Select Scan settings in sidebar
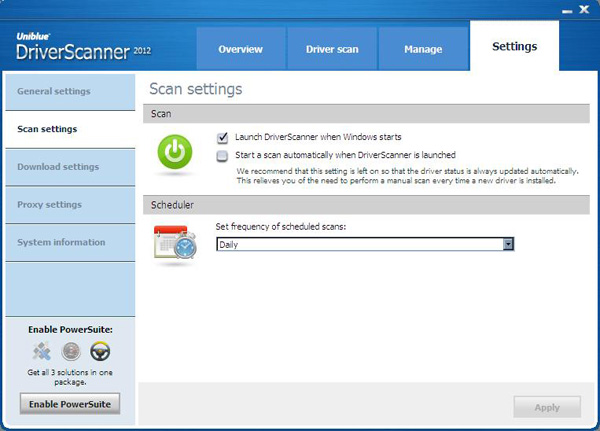 tap(70, 129)
